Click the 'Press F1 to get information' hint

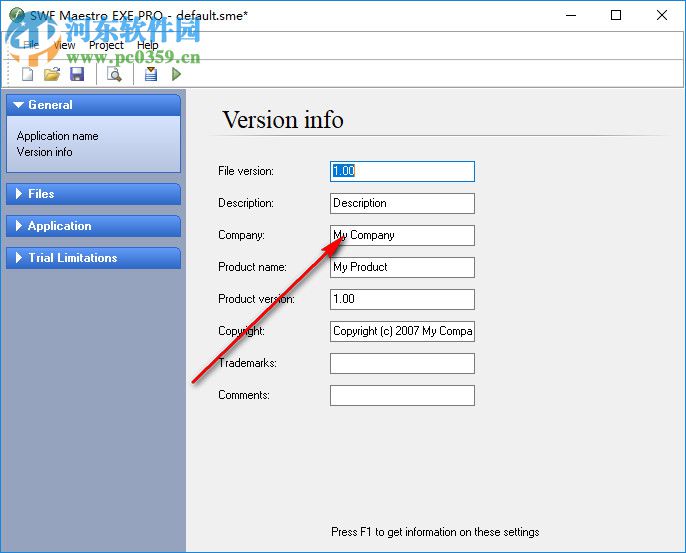tap(435, 532)
